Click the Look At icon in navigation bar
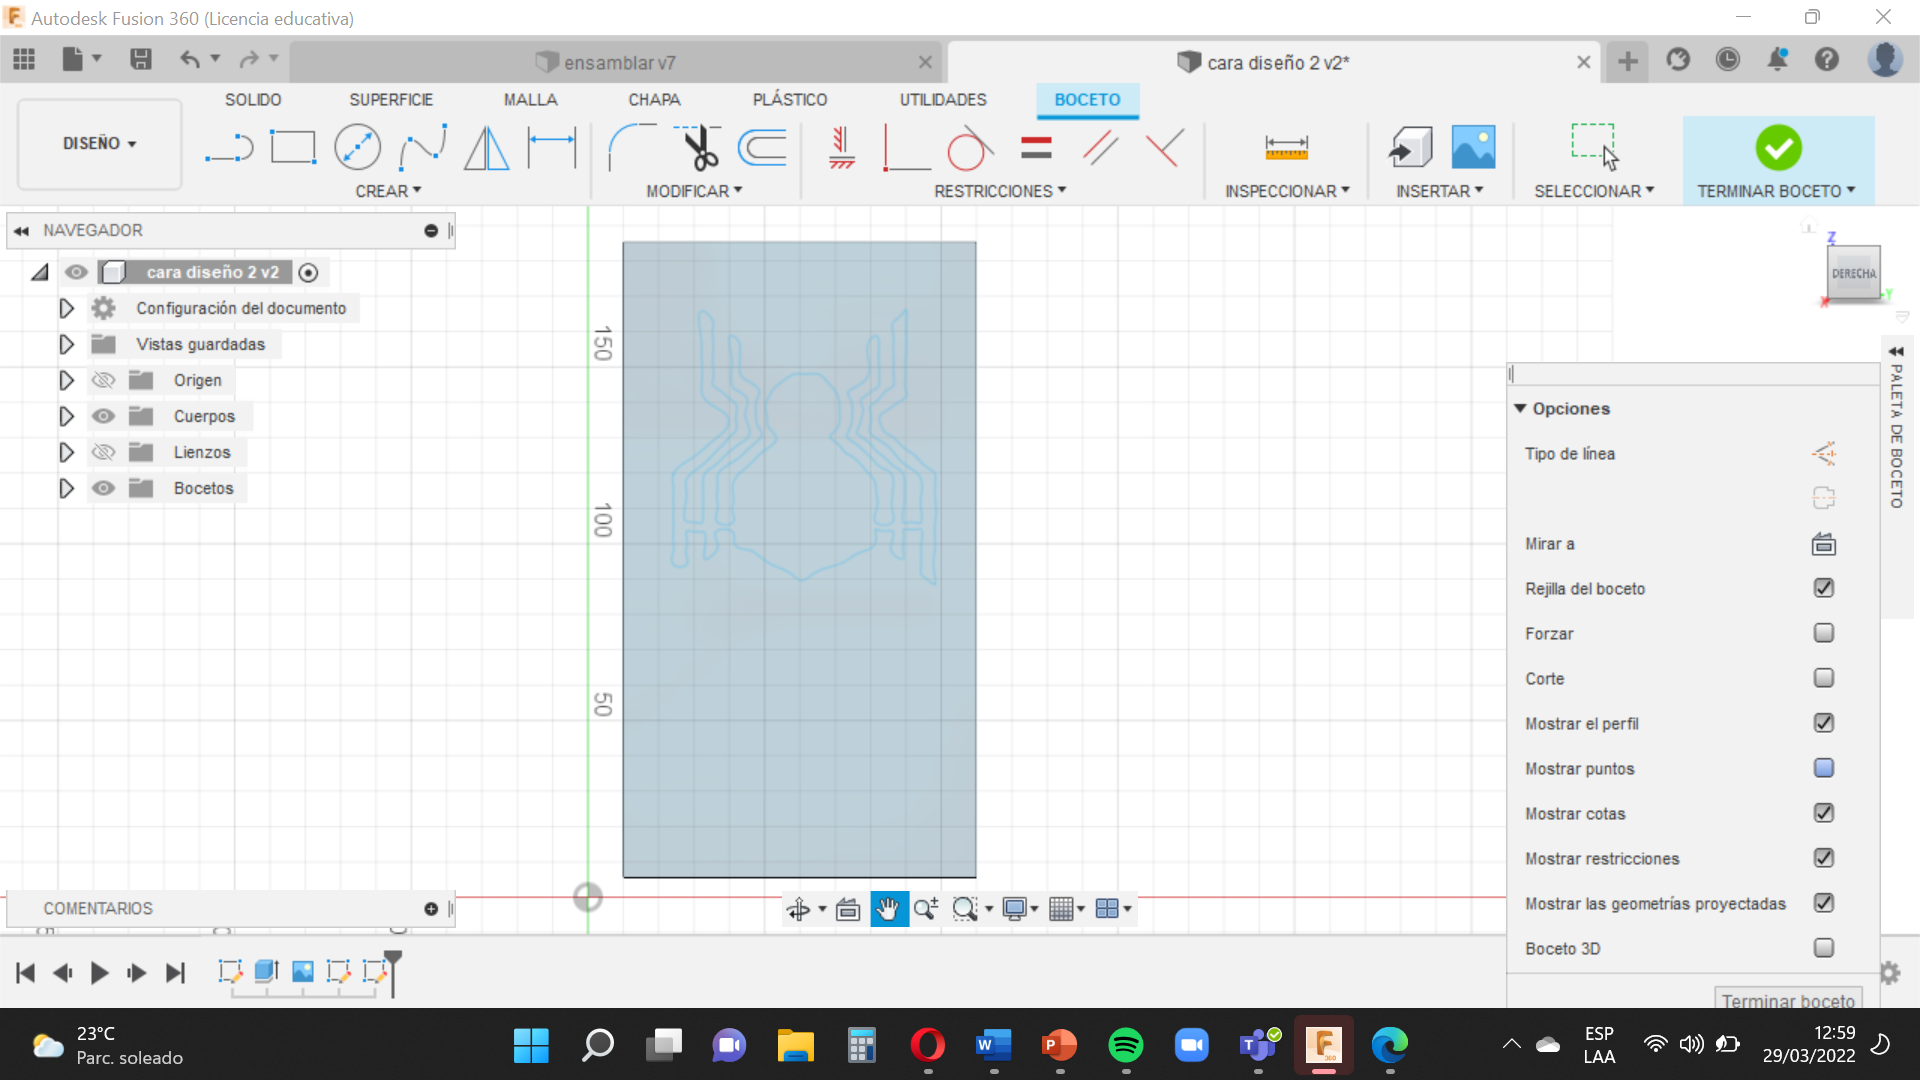Image resolution: width=1920 pixels, height=1080 pixels. point(848,909)
